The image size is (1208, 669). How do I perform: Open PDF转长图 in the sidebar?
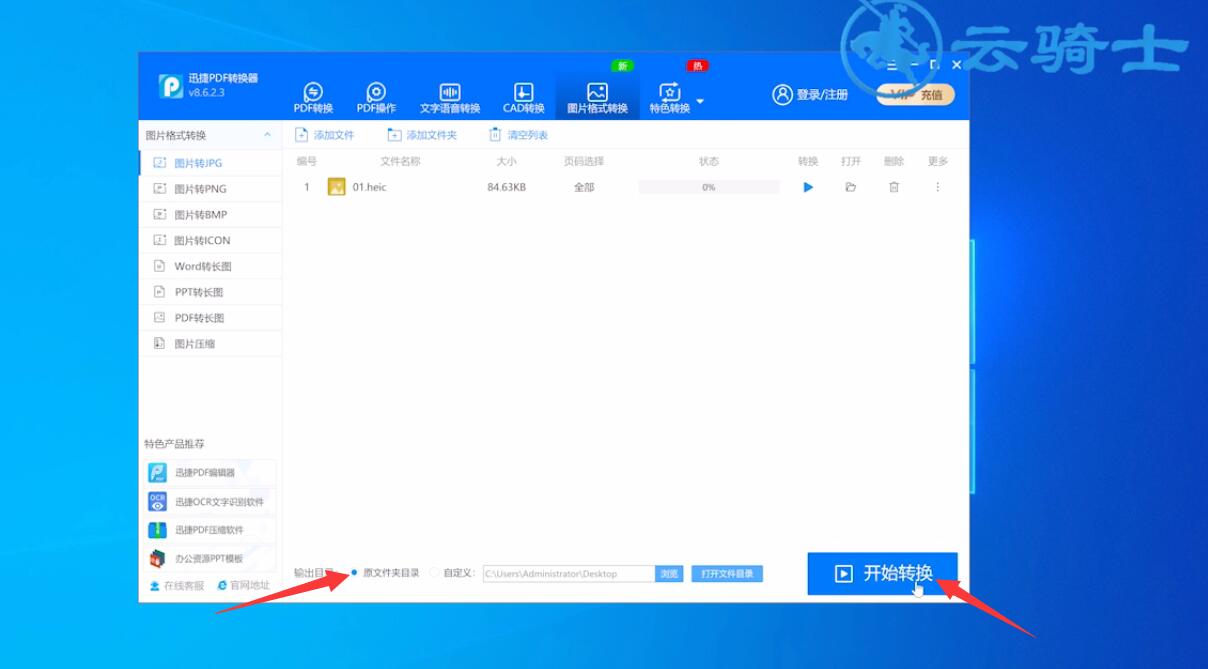210,318
